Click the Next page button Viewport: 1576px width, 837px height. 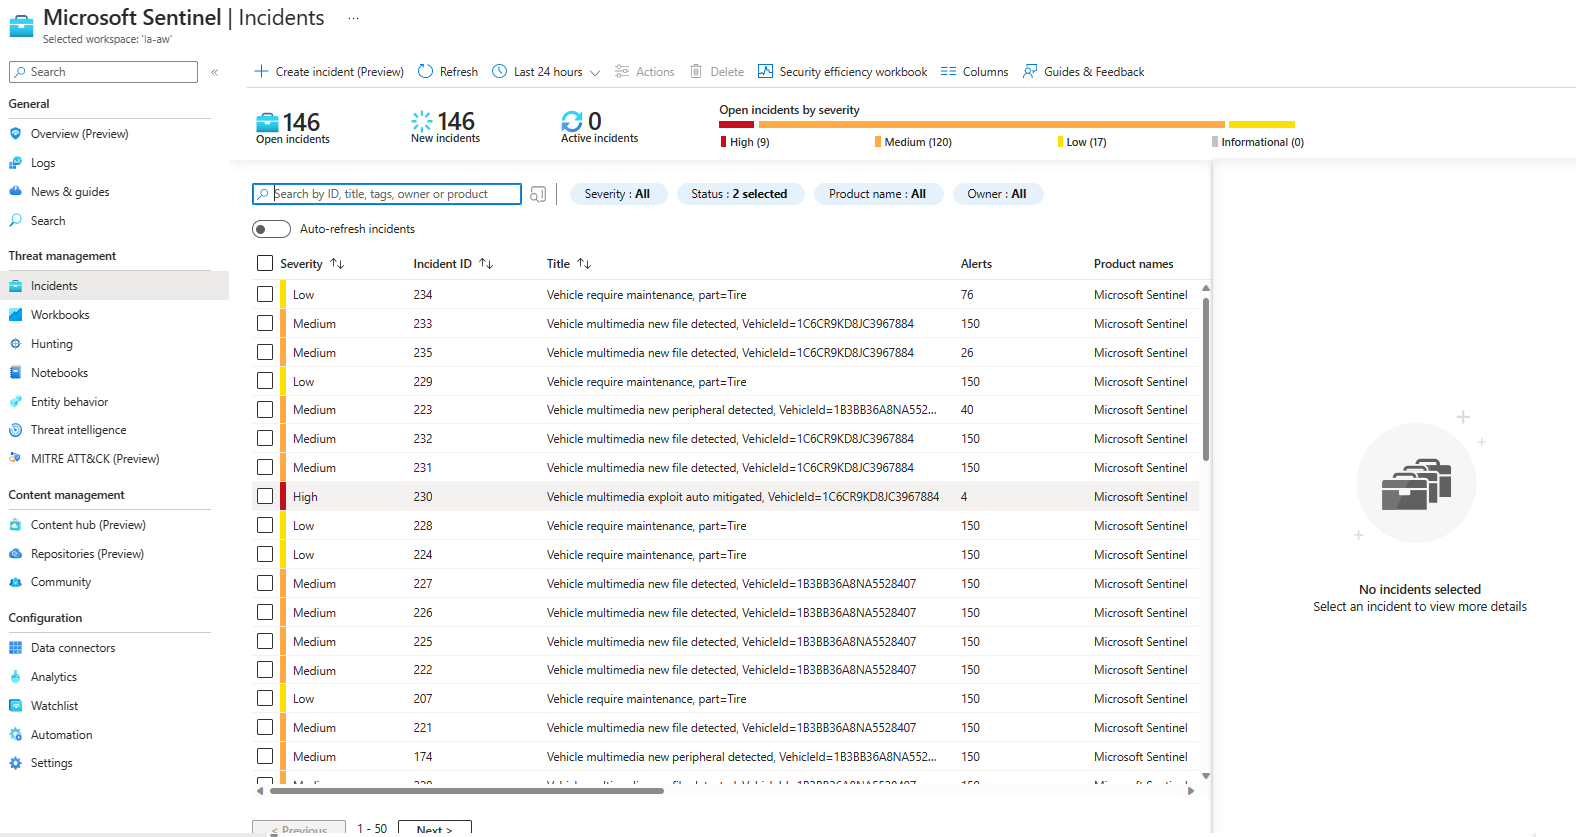coord(434,828)
